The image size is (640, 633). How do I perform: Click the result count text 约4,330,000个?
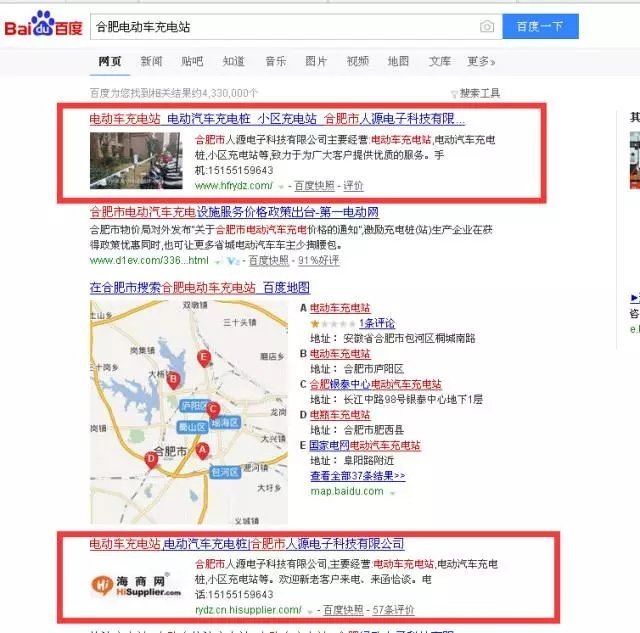tap(225, 93)
